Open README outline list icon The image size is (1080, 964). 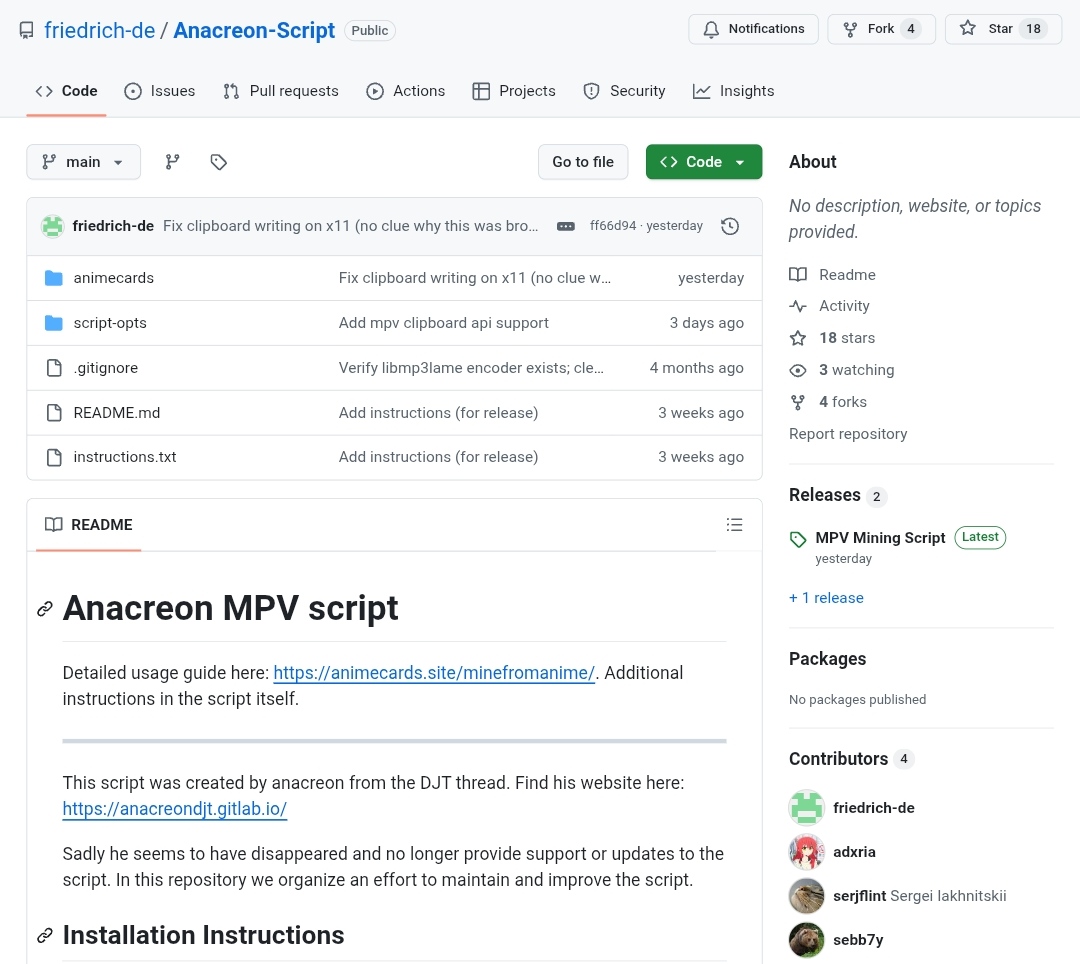point(734,525)
